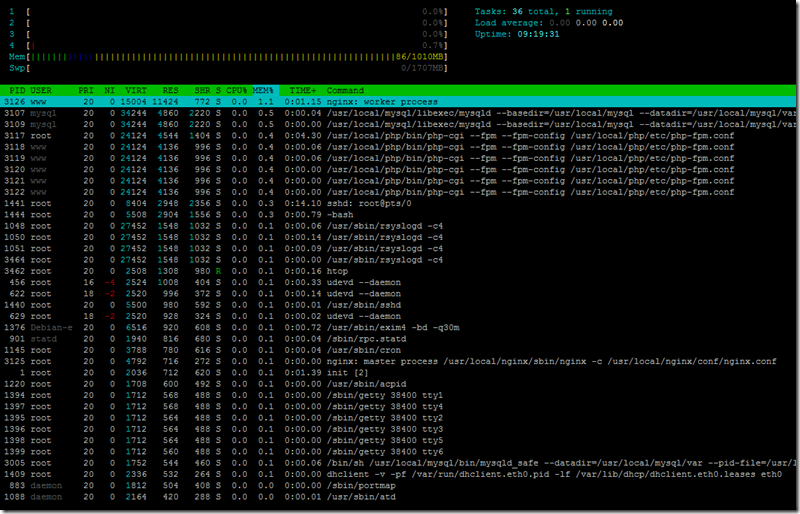The image size is (800, 514).
Task: Sort by the RES column header
Action: pos(170,90)
